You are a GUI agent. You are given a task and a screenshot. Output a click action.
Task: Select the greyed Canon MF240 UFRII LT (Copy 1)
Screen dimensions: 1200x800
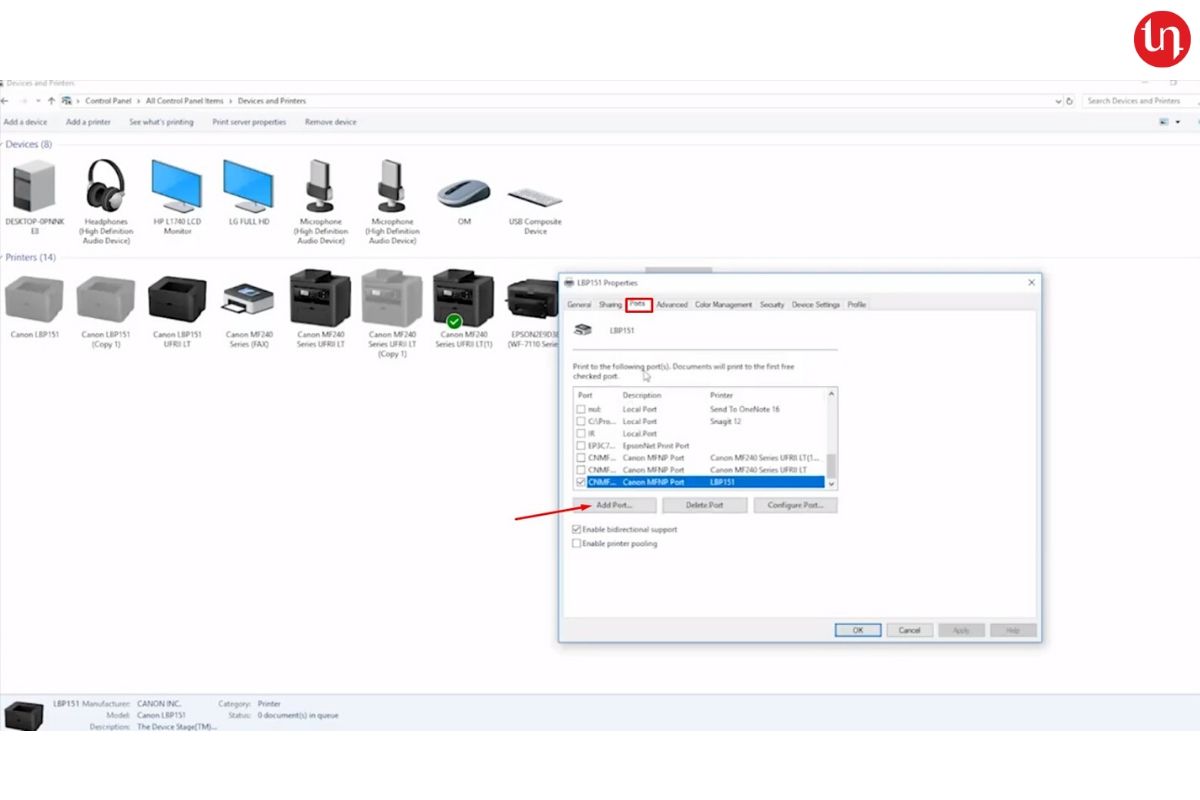tap(392, 298)
